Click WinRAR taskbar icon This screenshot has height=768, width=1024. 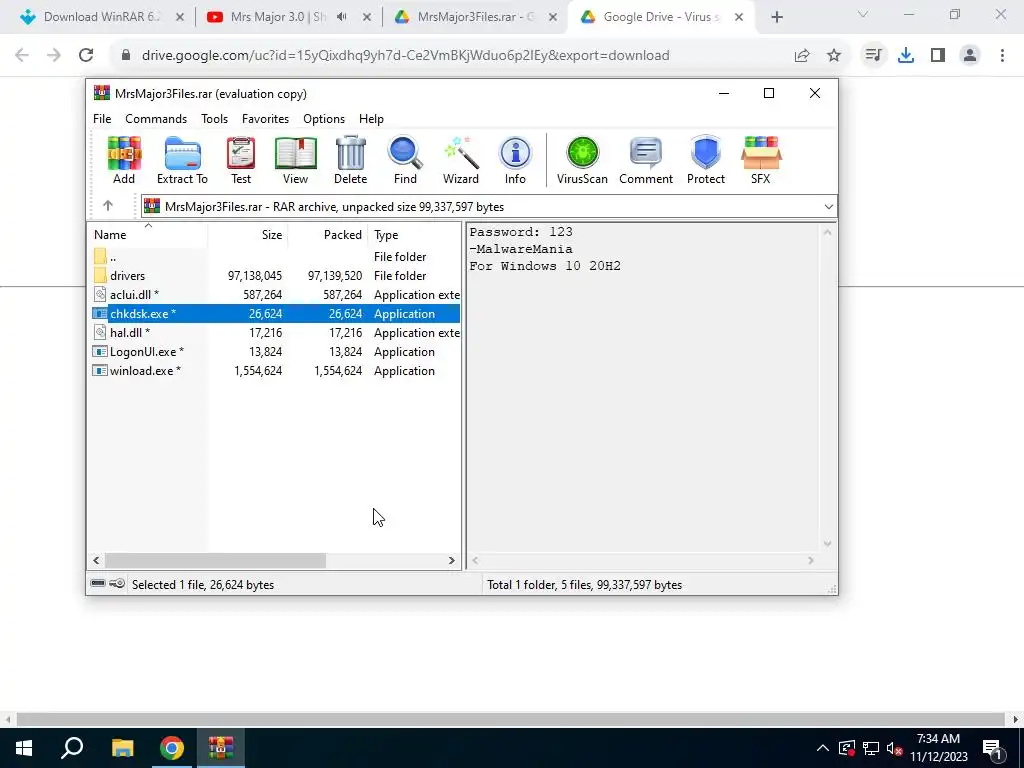221,748
